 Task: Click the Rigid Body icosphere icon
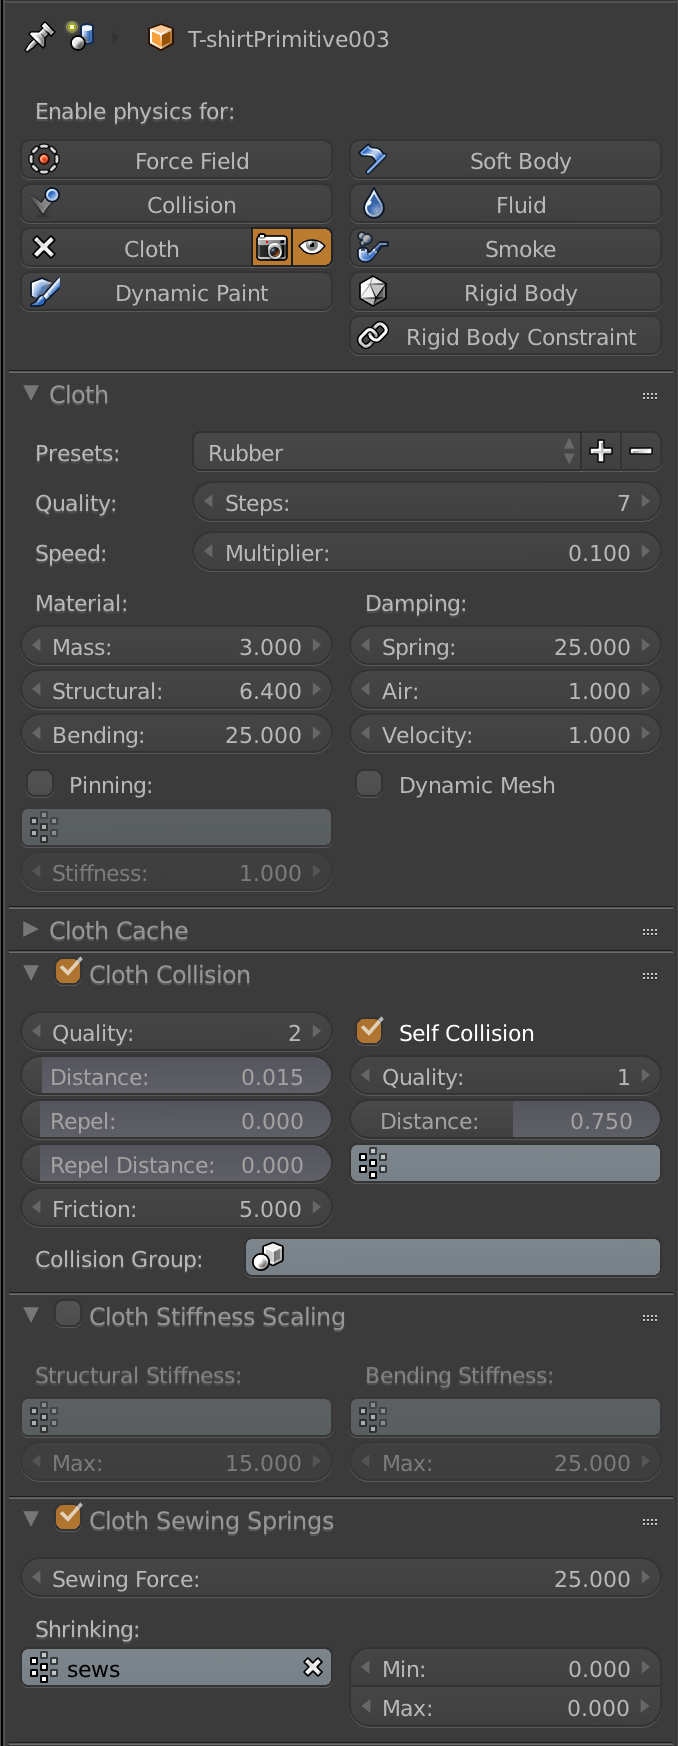pyautogui.click(x=371, y=292)
